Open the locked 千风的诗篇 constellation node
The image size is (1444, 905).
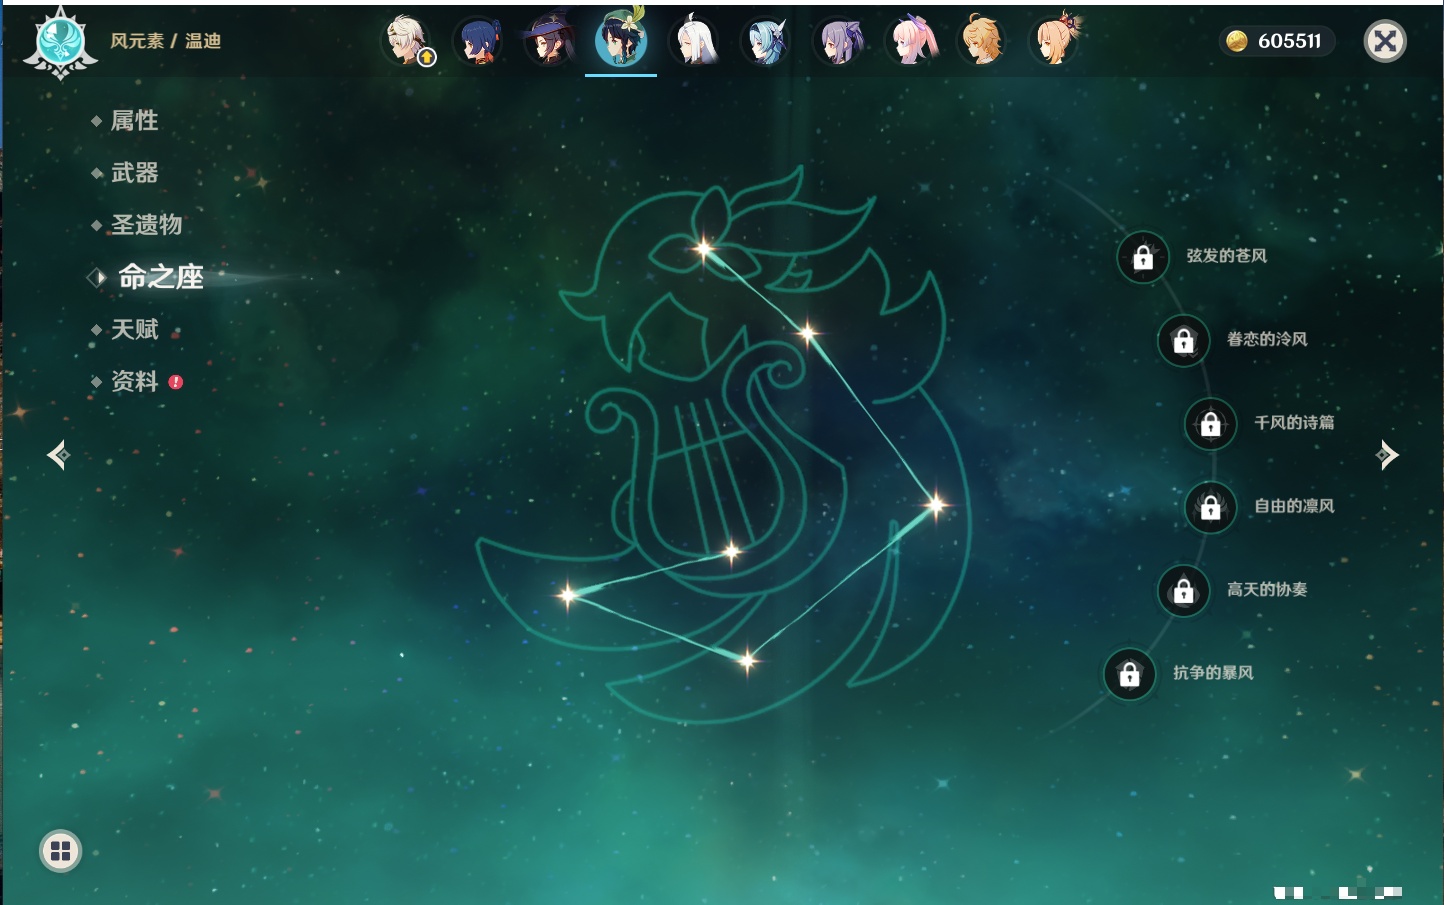(1210, 424)
